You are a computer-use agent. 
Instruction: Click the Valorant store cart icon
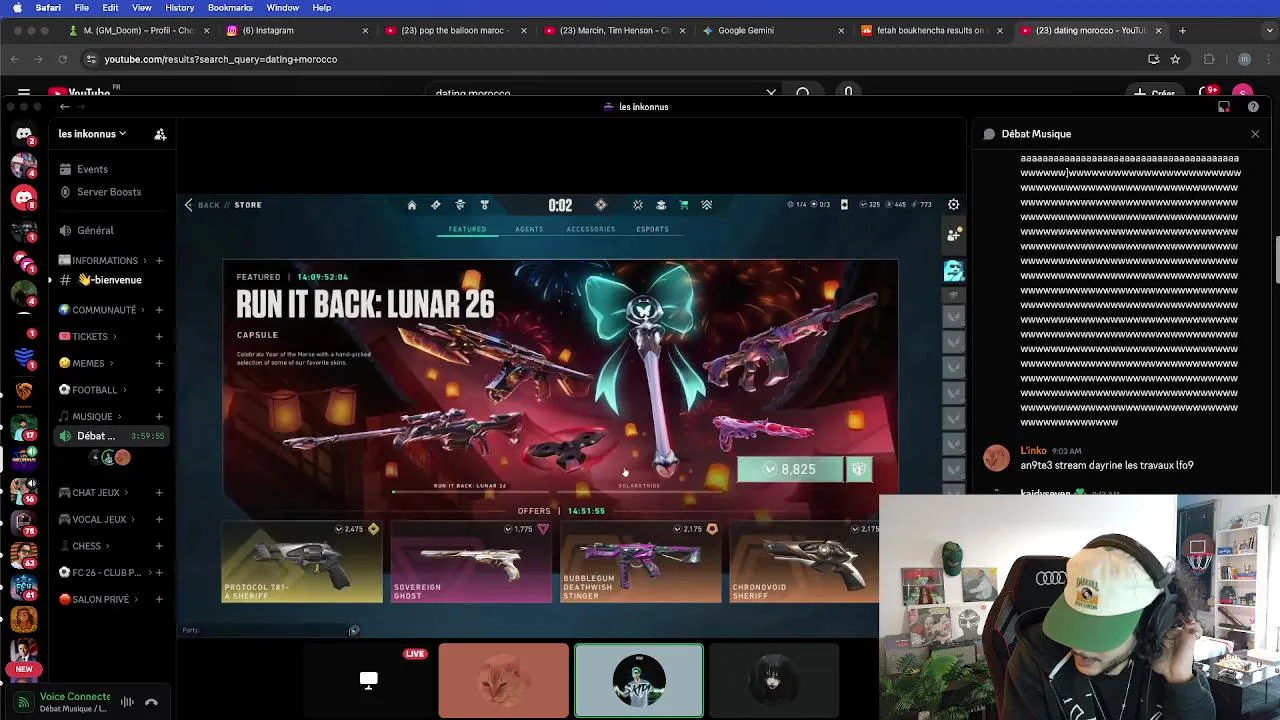point(684,205)
